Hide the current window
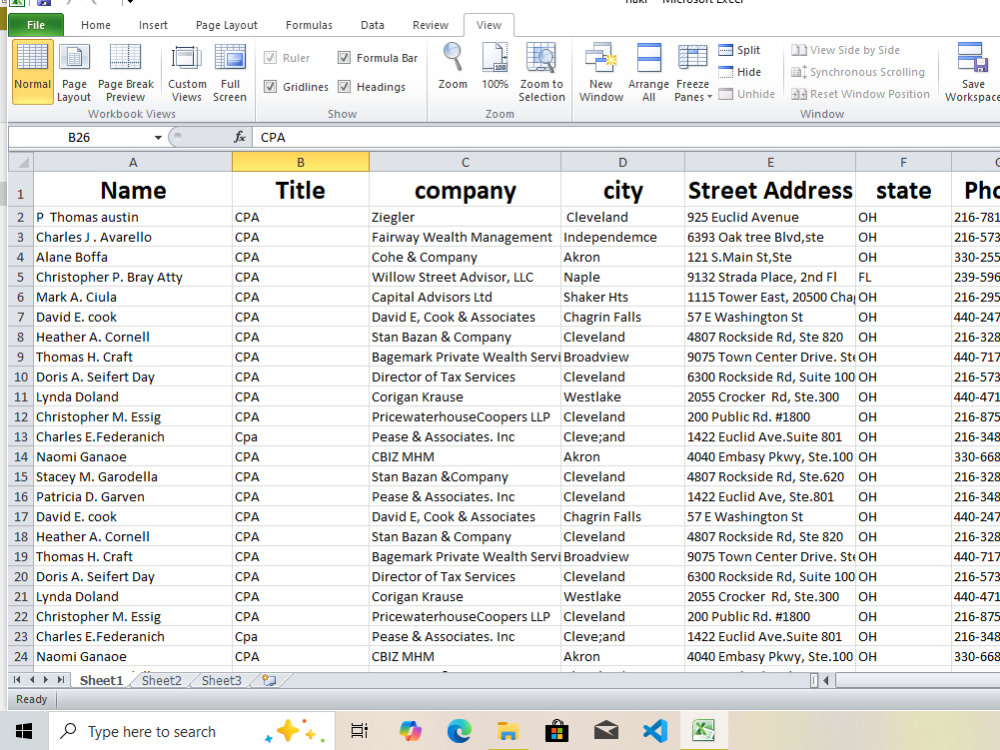Image resolution: width=1000 pixels, height=750 pixels. (739, 72)
